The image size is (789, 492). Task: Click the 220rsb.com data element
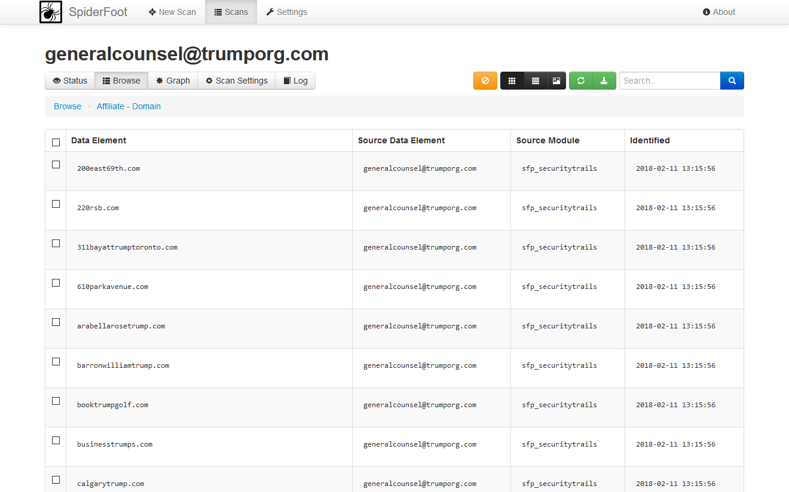click(98, 208)
